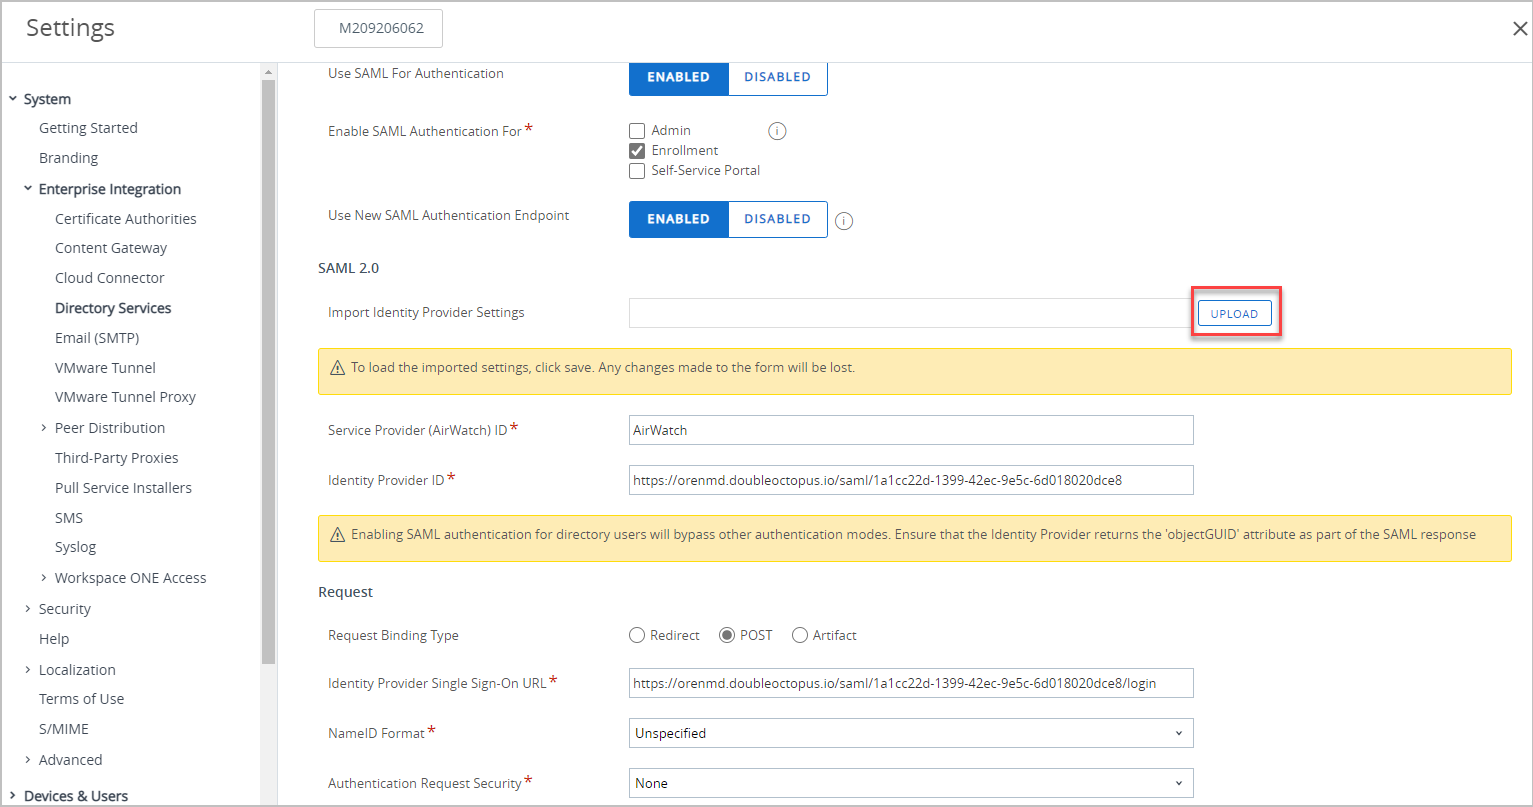Collapse the System tree section
The width and height of the screenshot is (1533, 807).
(x=13, y=99)
